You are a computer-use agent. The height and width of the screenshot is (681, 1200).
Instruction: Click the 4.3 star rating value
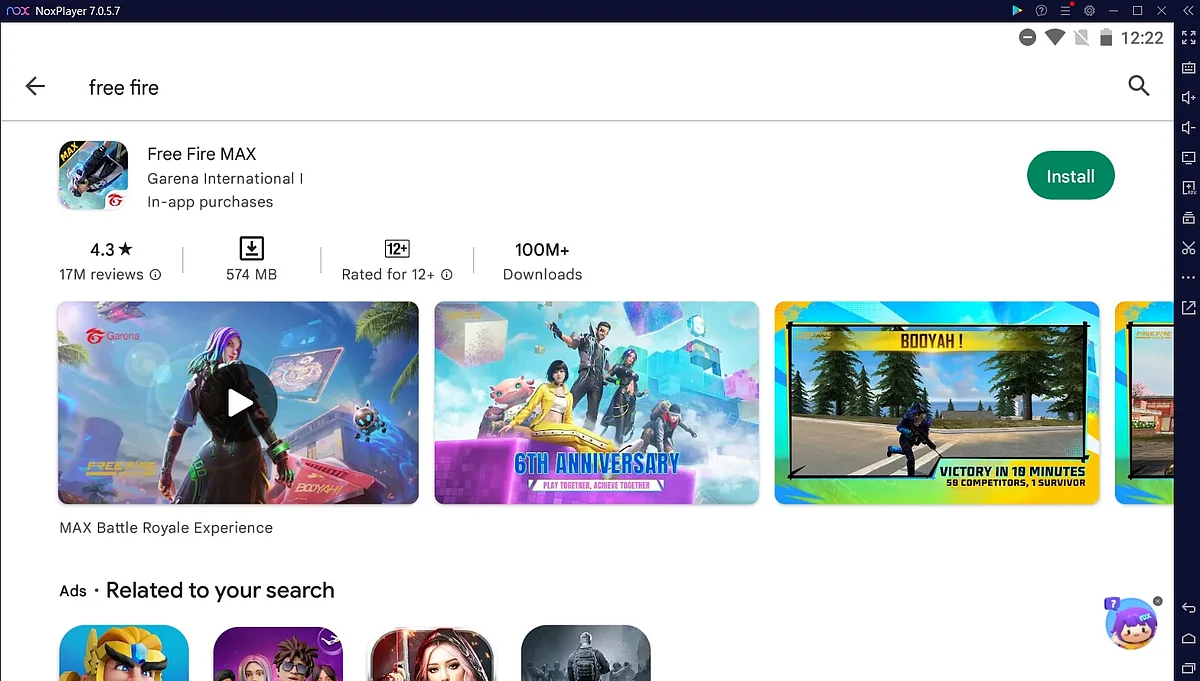tap(111, 250)
